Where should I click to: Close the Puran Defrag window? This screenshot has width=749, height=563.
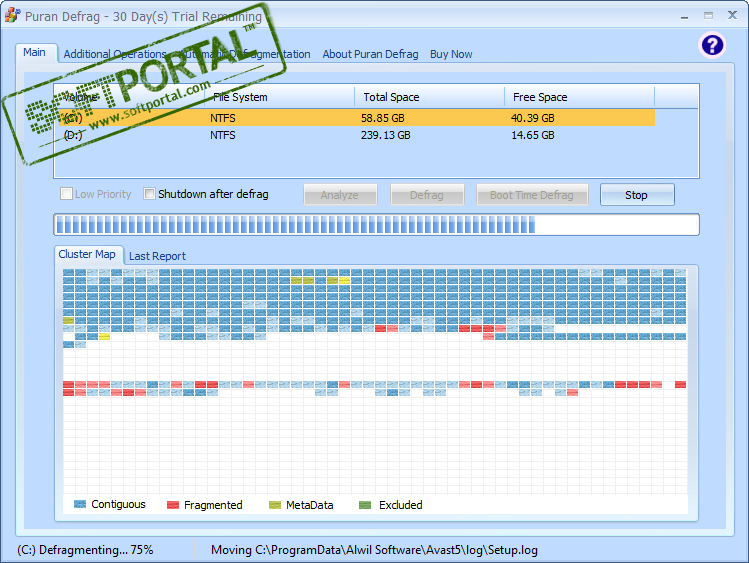[732, 15]
